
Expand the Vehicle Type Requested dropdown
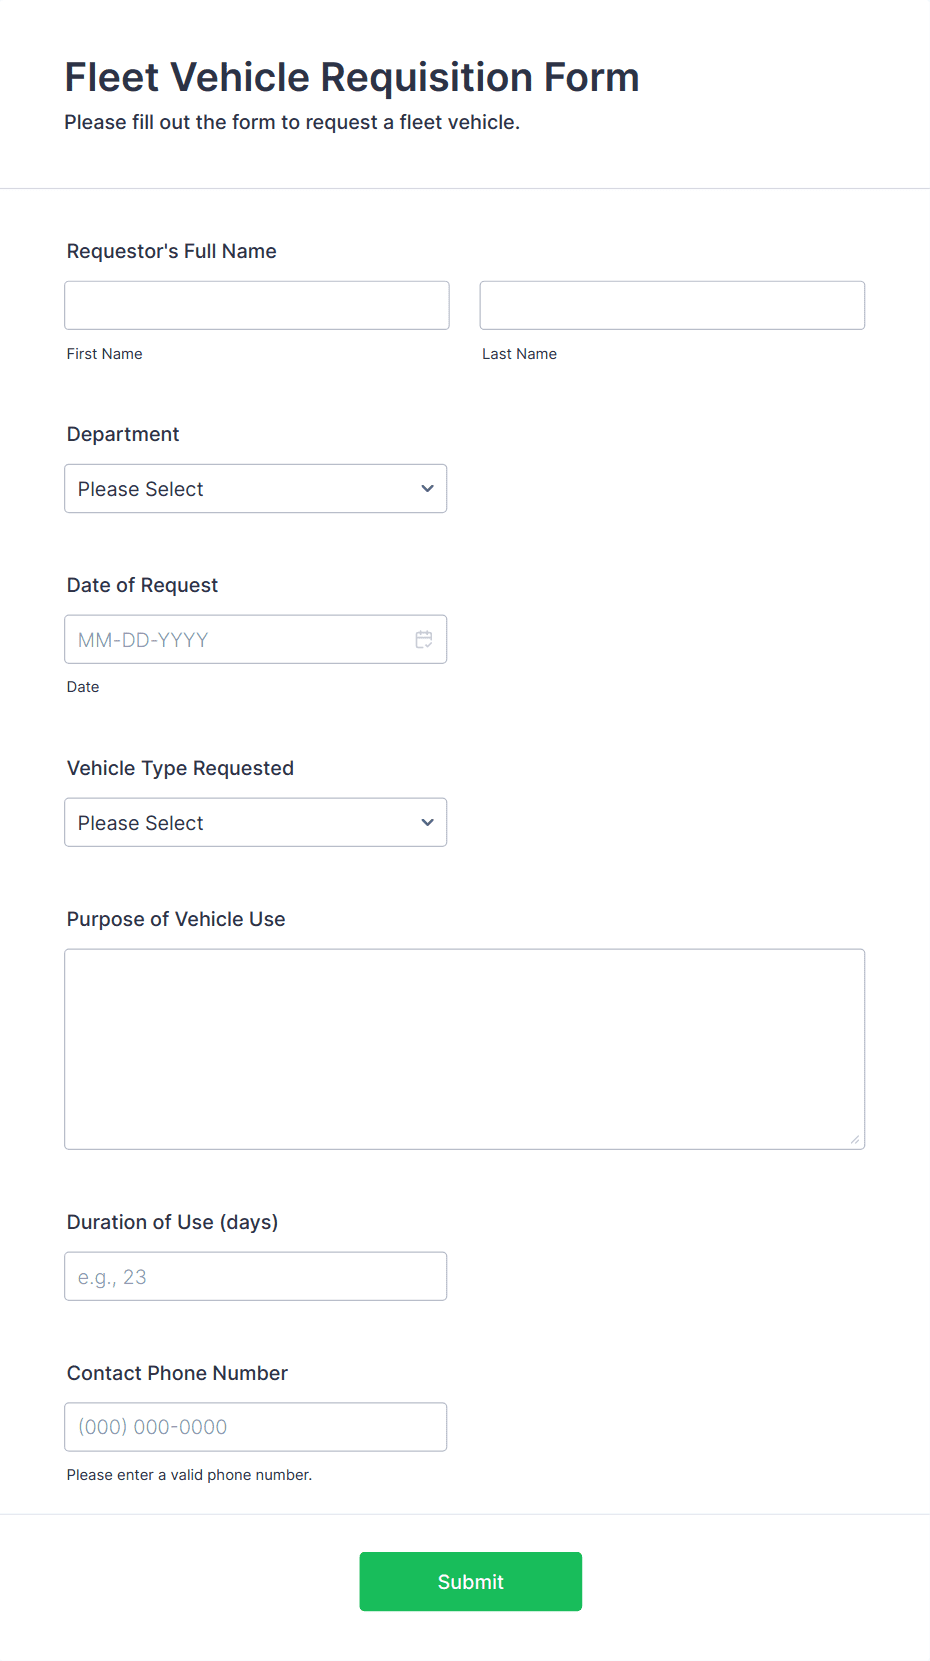click(255, 823)
